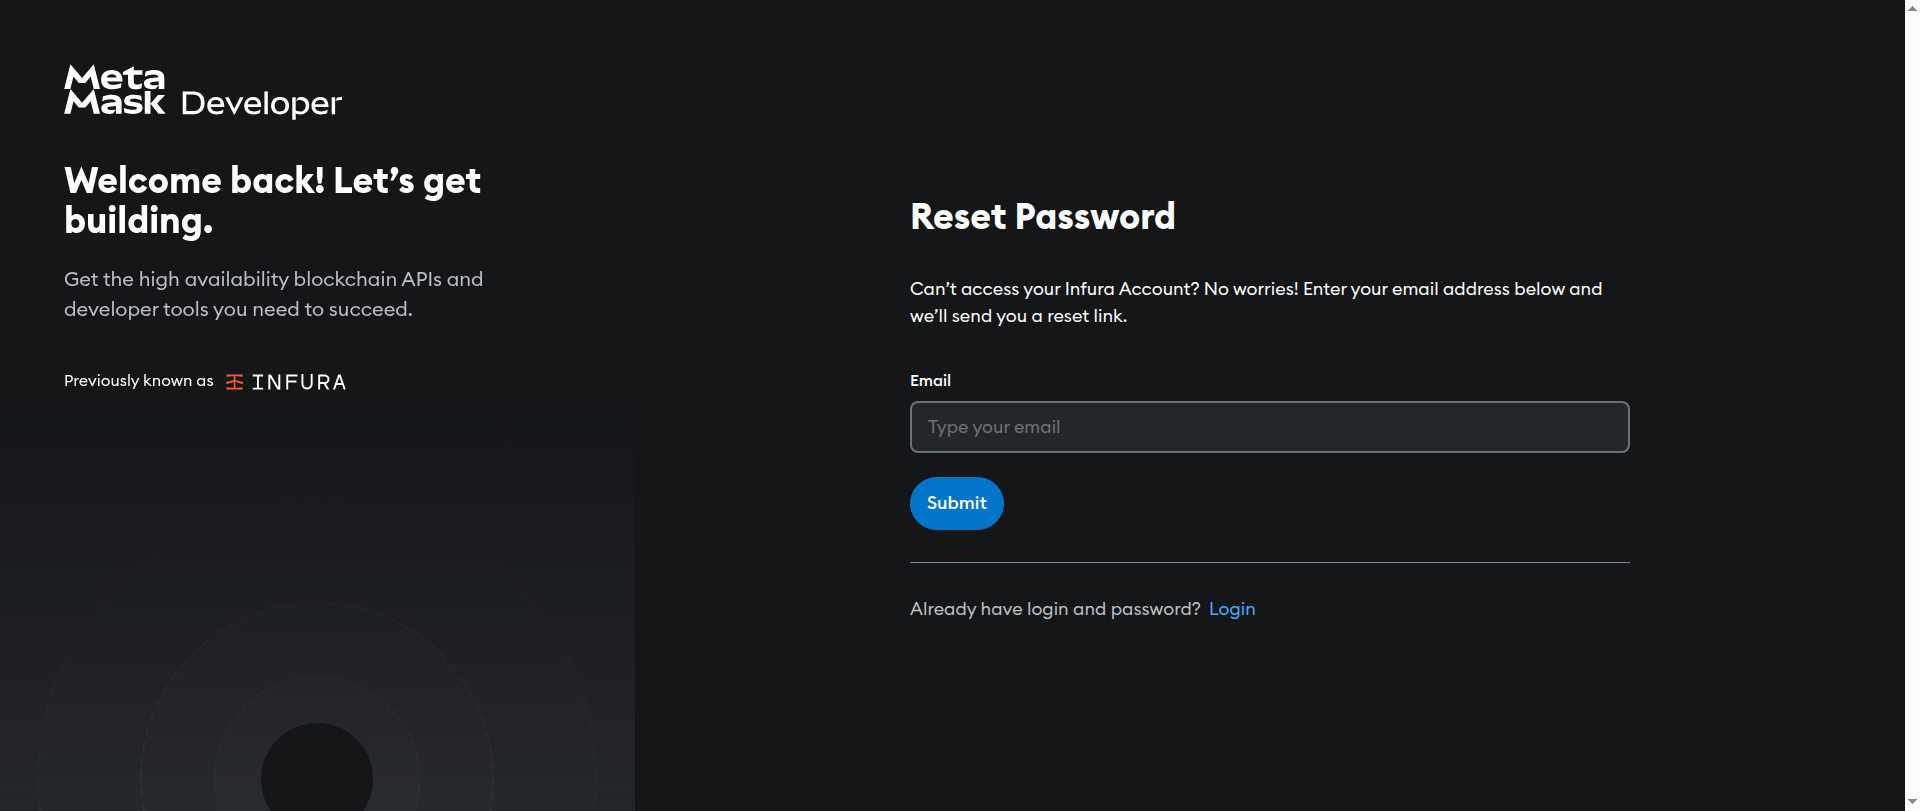
Task: Focus the "Type your email" input field
Action: (1269, 427)
